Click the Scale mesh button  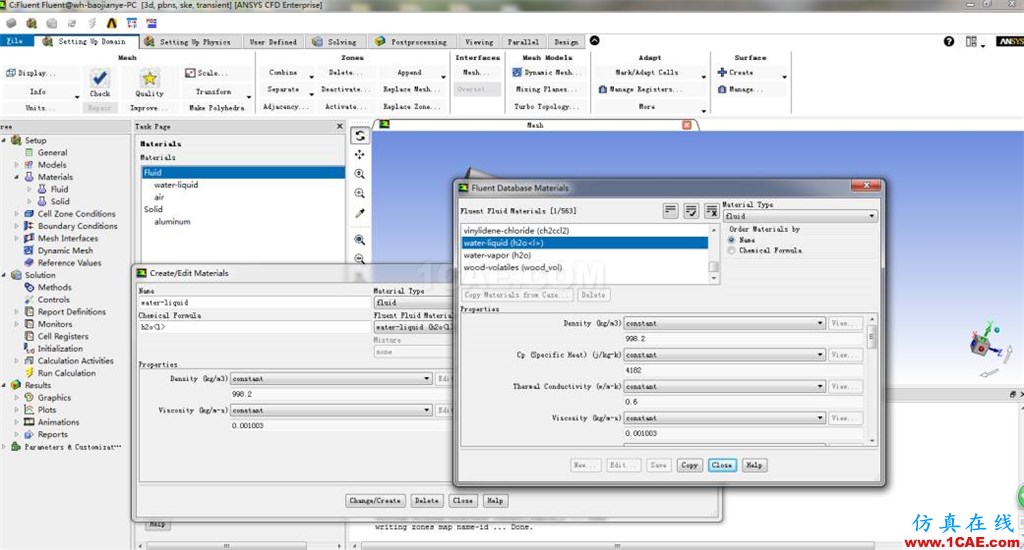[x=206, y=73]
